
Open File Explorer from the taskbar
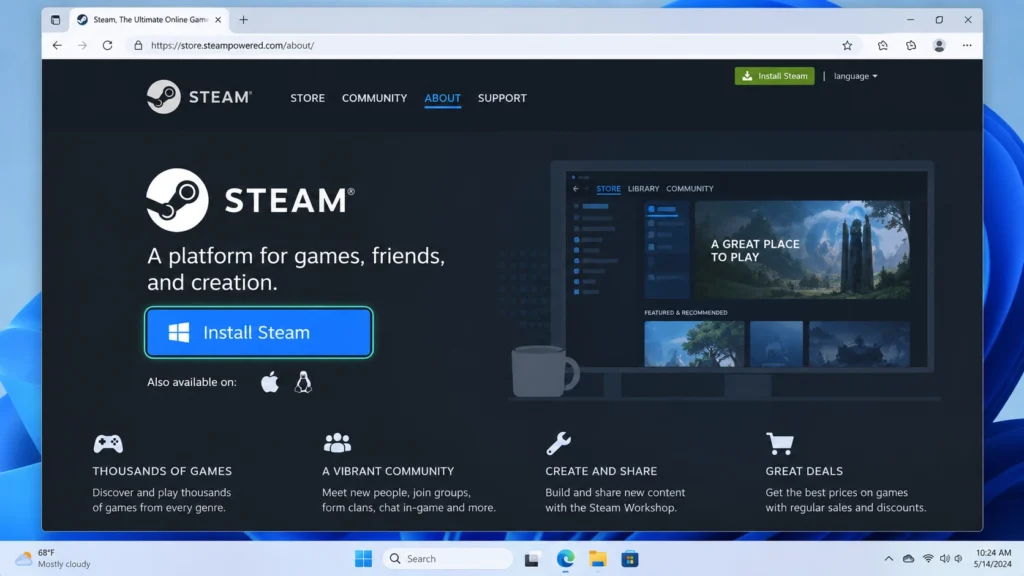[598, 559]
